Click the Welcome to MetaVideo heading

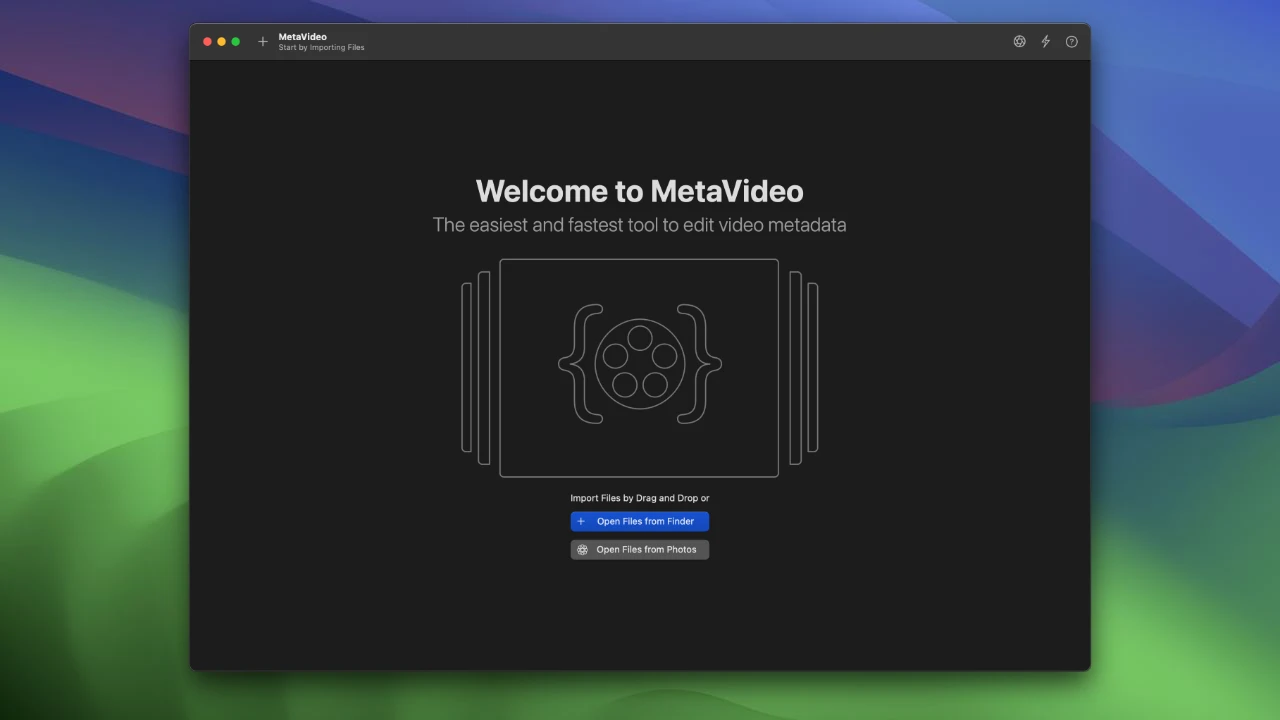point(639,191)
